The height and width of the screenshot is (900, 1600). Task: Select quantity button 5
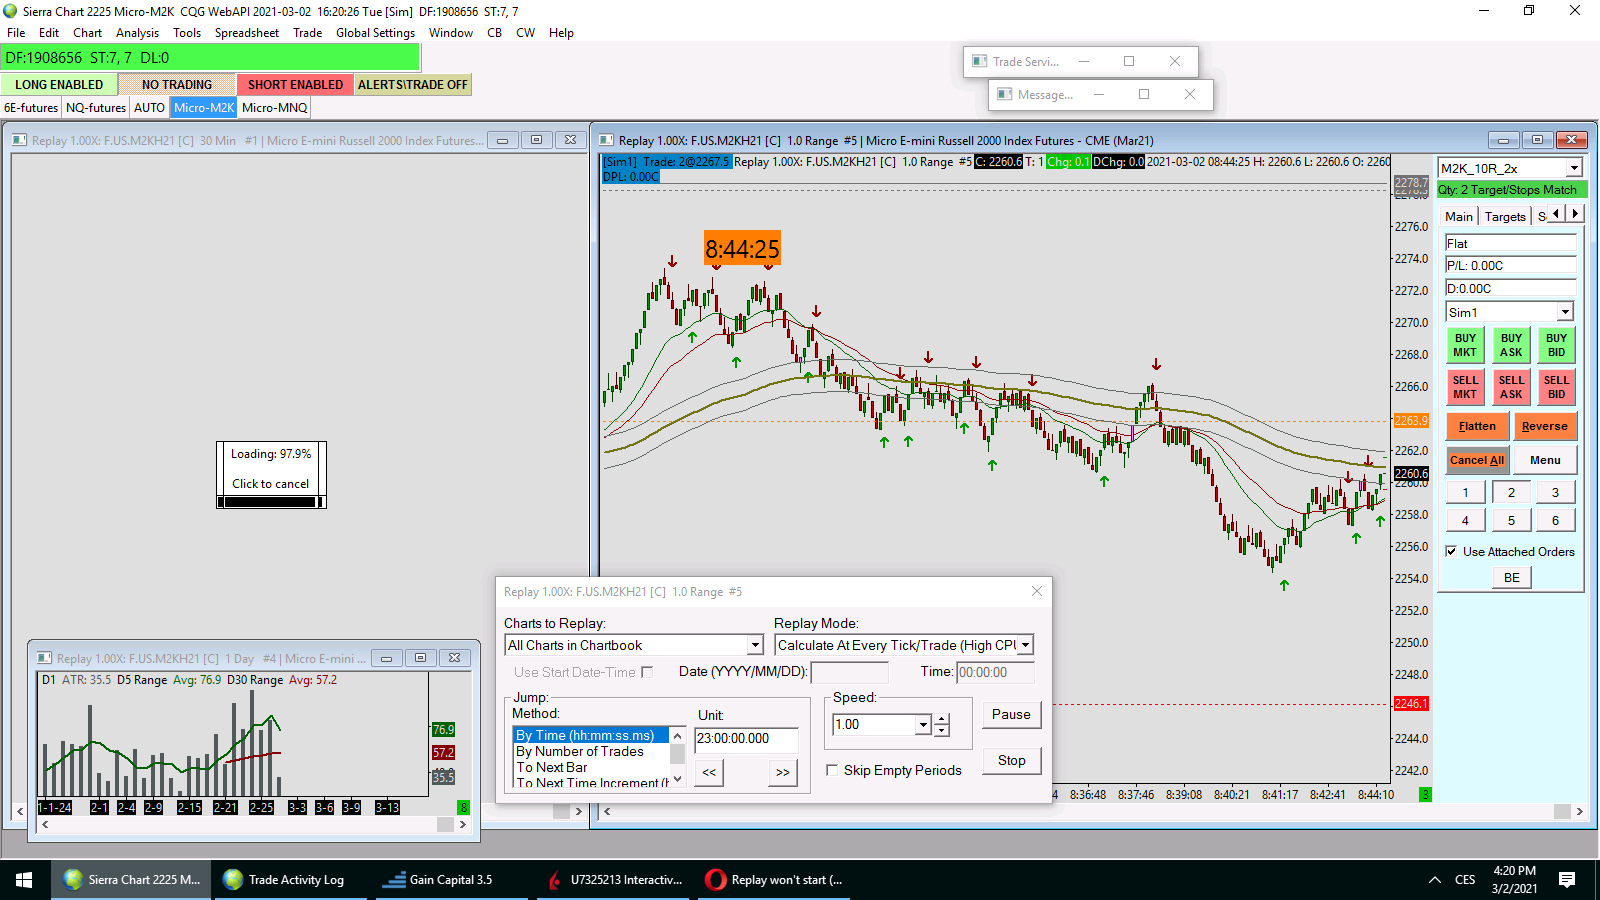(1511, 520)
